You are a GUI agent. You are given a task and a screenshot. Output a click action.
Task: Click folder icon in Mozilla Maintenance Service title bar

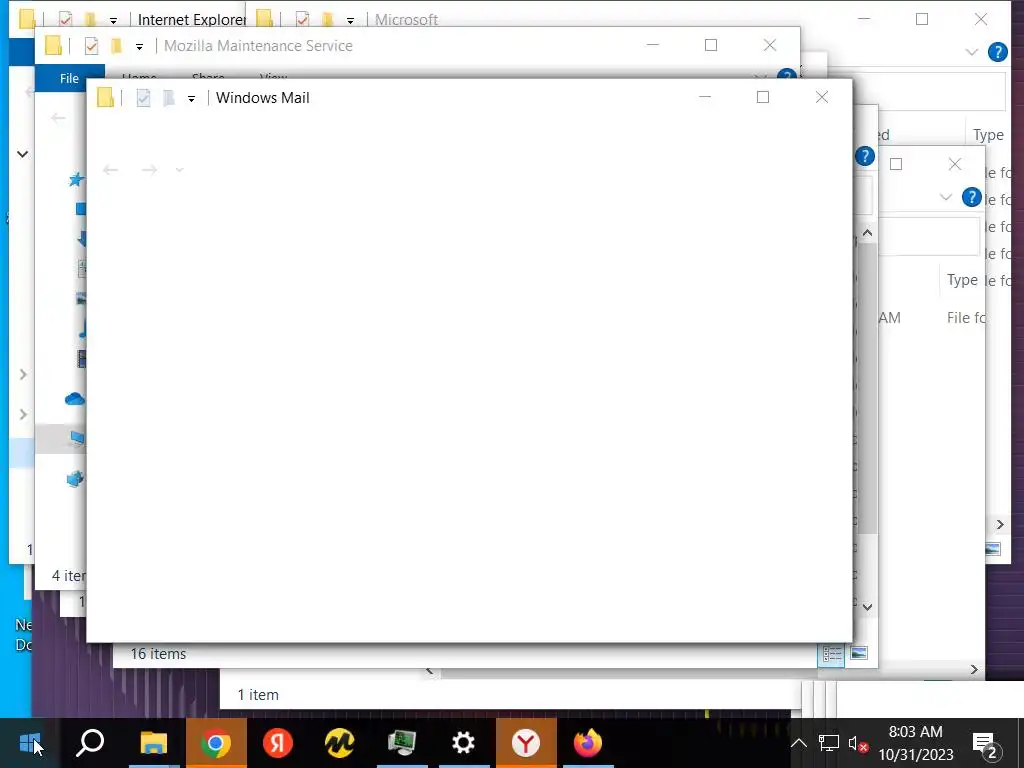coord(54,46)
